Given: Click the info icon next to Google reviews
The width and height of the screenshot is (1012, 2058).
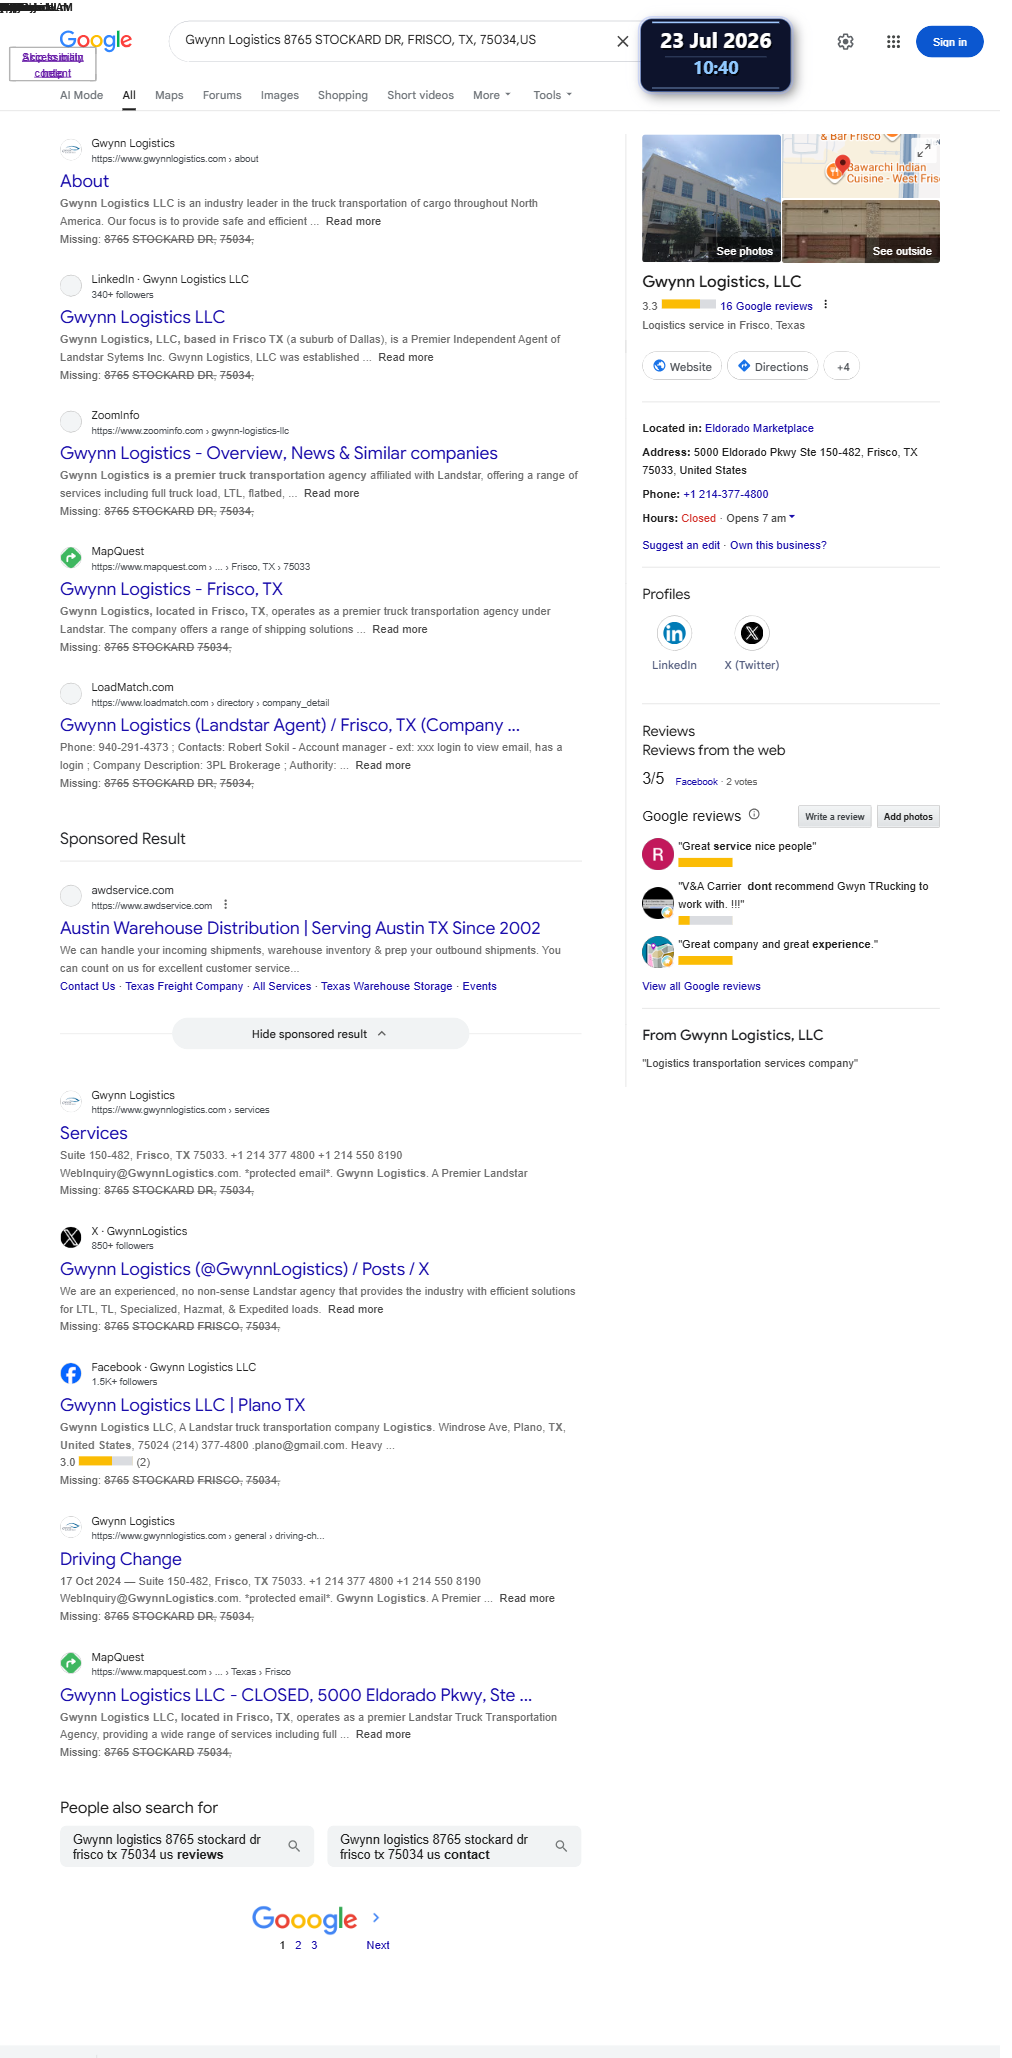Looking at the screenshot, I should (x=754, y=814).
